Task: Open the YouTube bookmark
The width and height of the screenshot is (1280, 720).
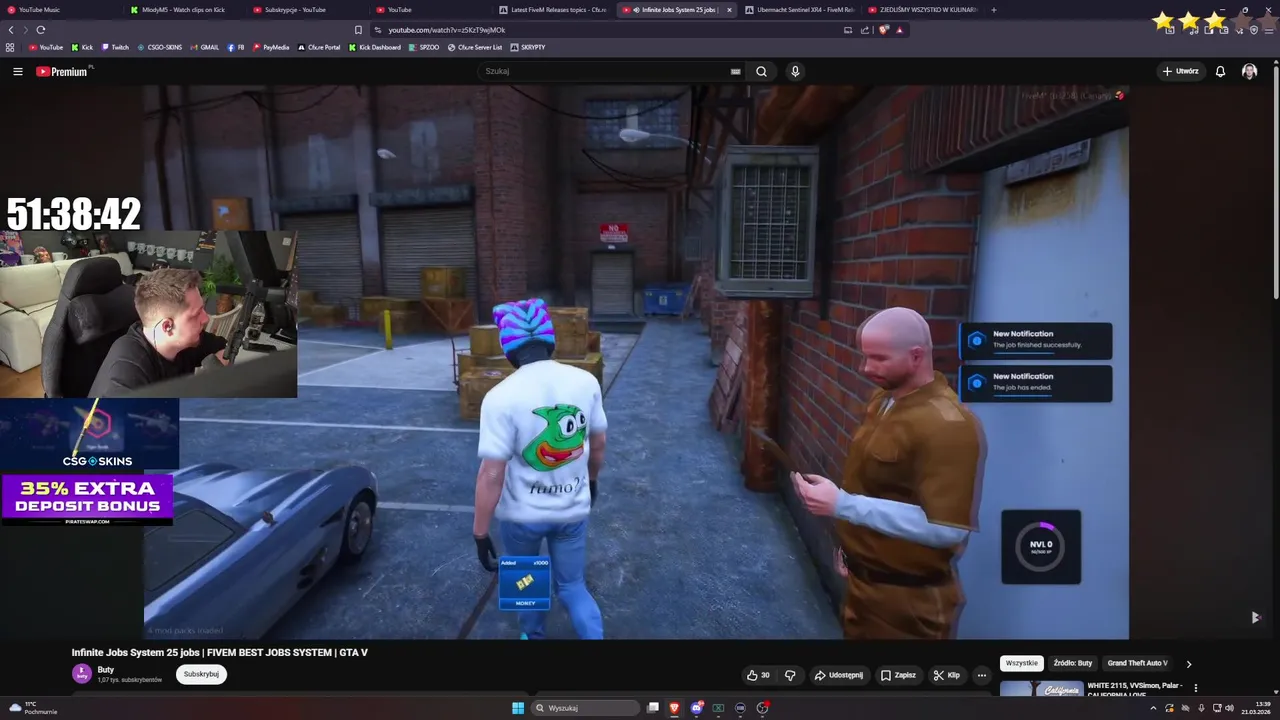Action: (x=46, y=47)
